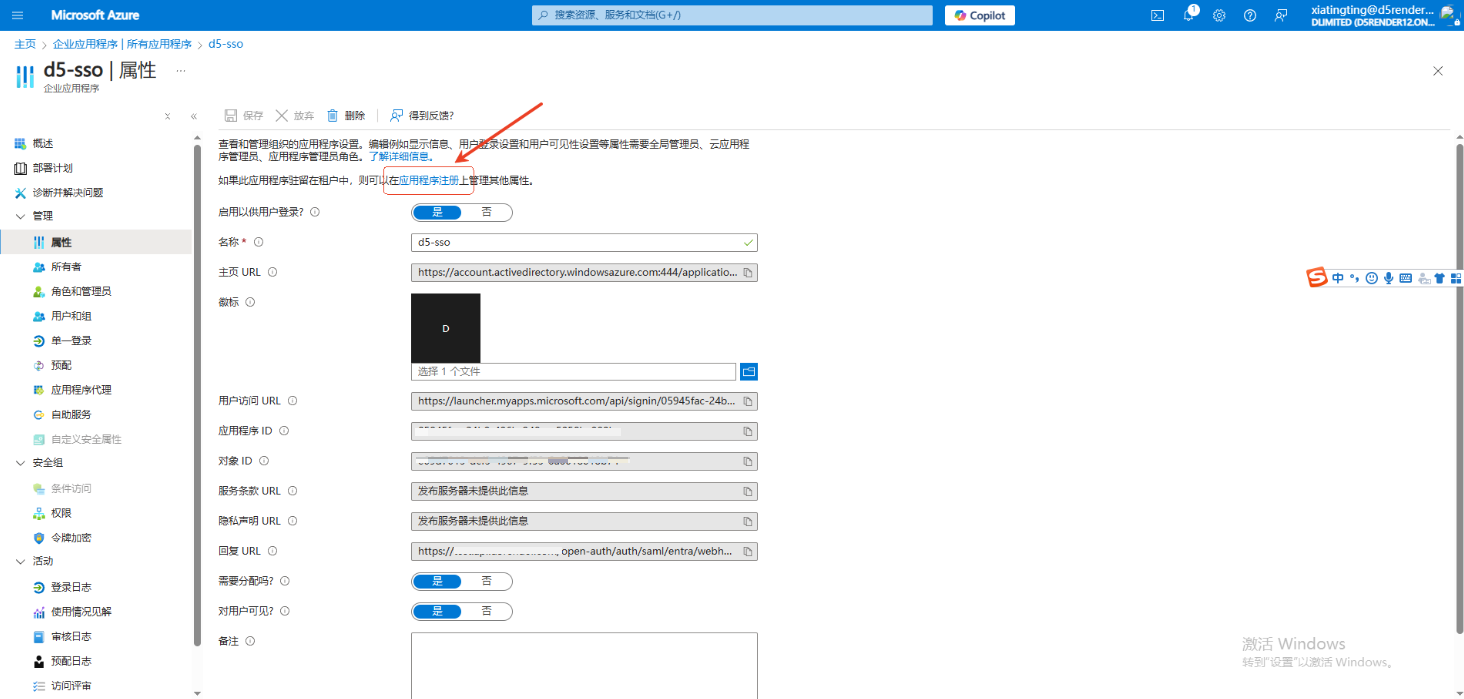This screenshot has width=1464, height=699.
Task: Open the Azure portal hamburger menu
Action: tap(18, 15)
